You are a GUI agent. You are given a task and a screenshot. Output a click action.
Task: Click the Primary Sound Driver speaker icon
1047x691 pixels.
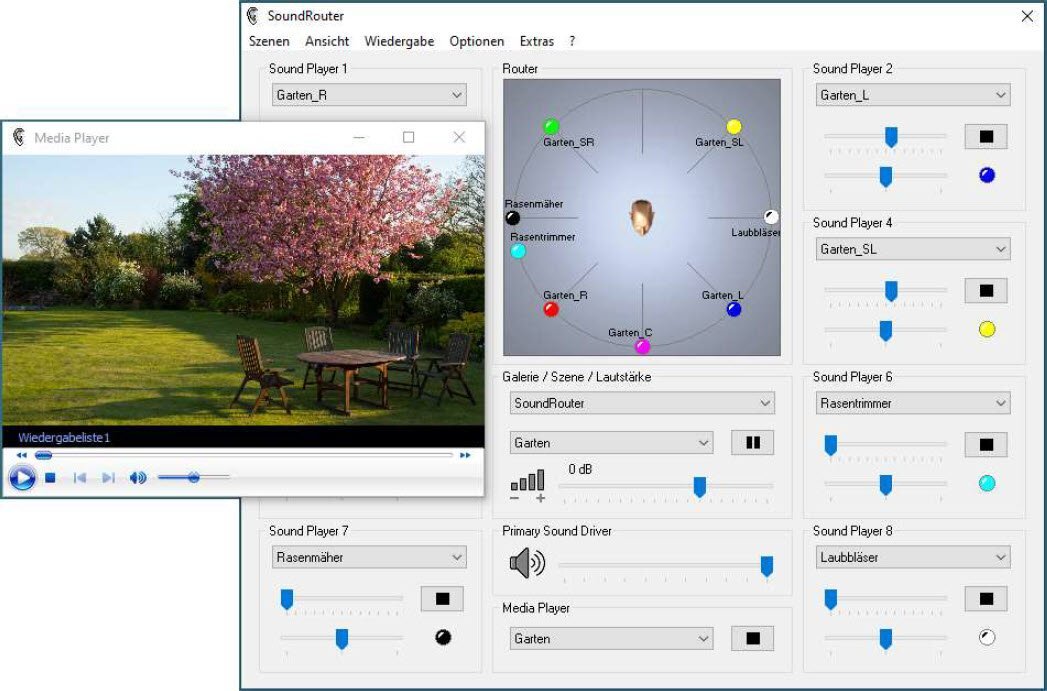pyautogui.click(x=527, y=564)
